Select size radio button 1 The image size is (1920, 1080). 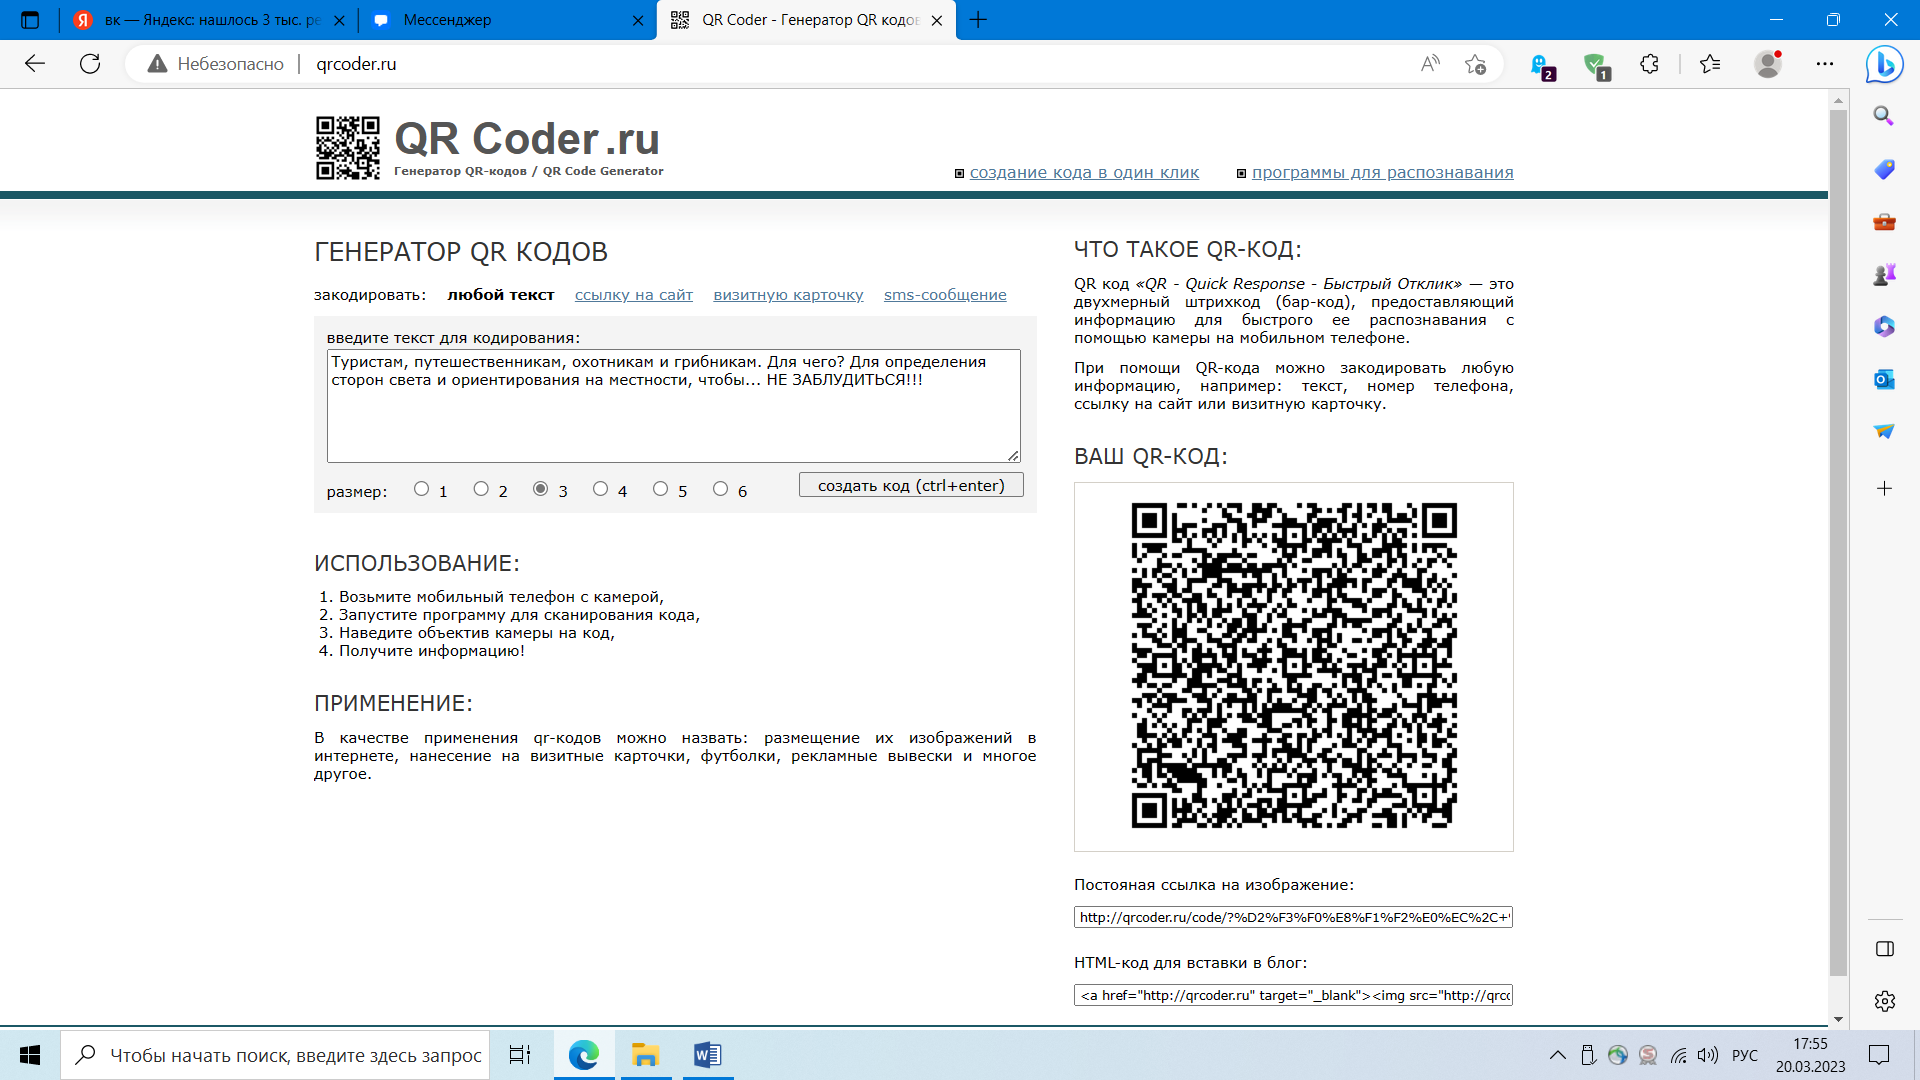pyautogui.click(x=421, y=489)
